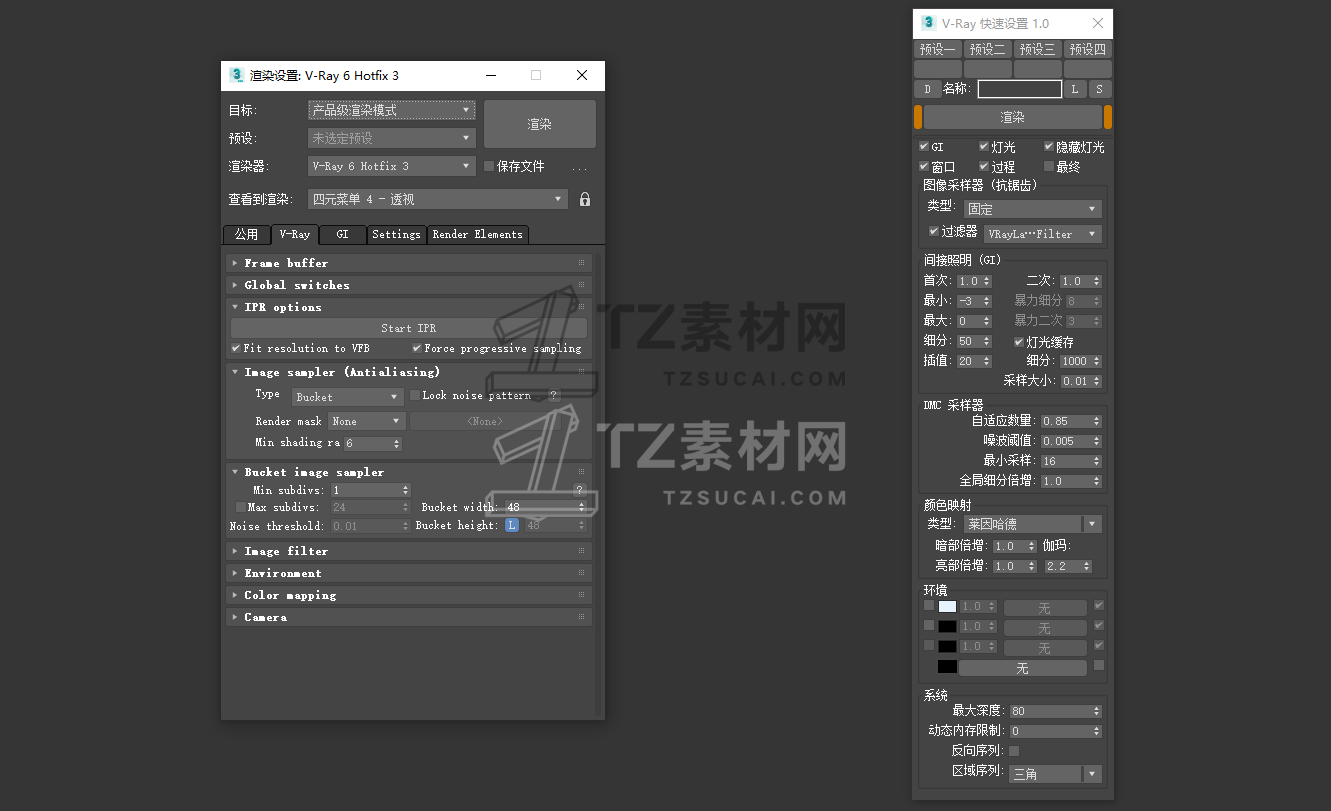Click the large render button in Render Setup

point(540,124)
